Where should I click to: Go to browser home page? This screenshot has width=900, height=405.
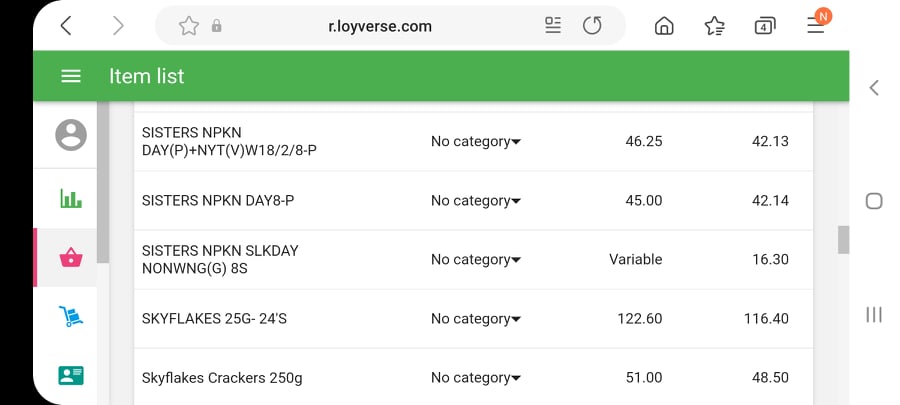[664, 26]
